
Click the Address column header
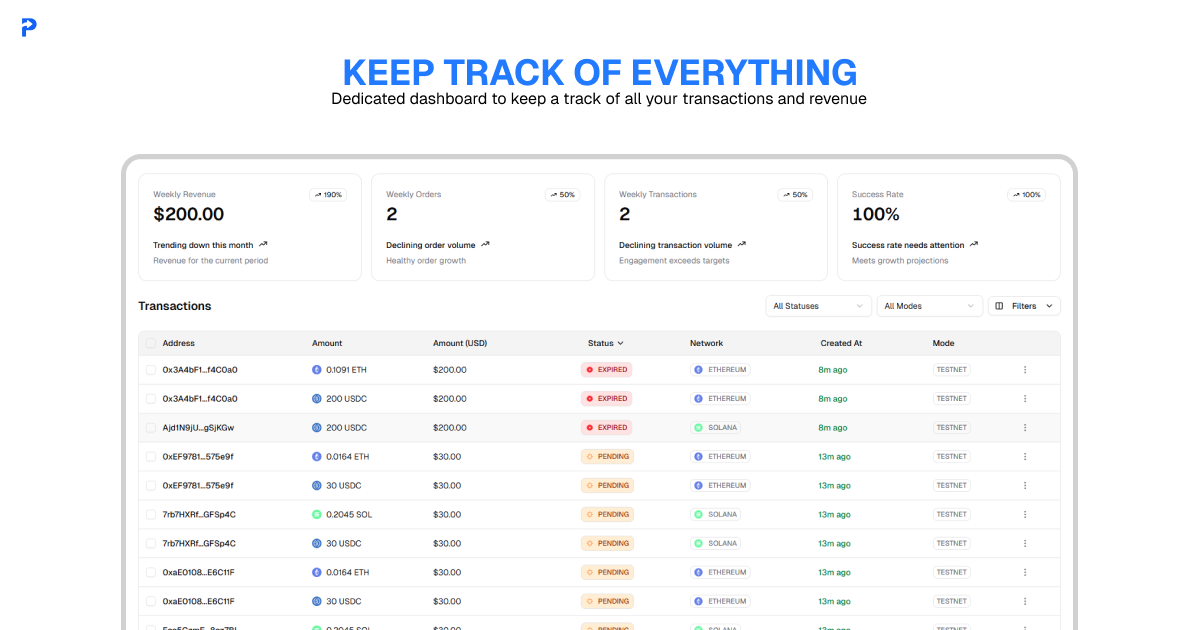tap(179, 343)
